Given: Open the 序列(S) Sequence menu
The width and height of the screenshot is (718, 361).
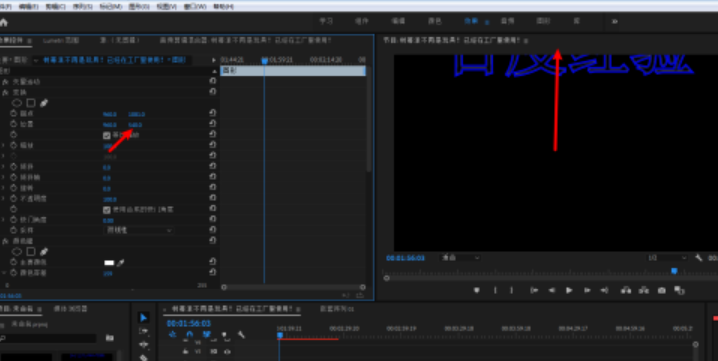Looking at the screenshot, I should click(82, 7).
